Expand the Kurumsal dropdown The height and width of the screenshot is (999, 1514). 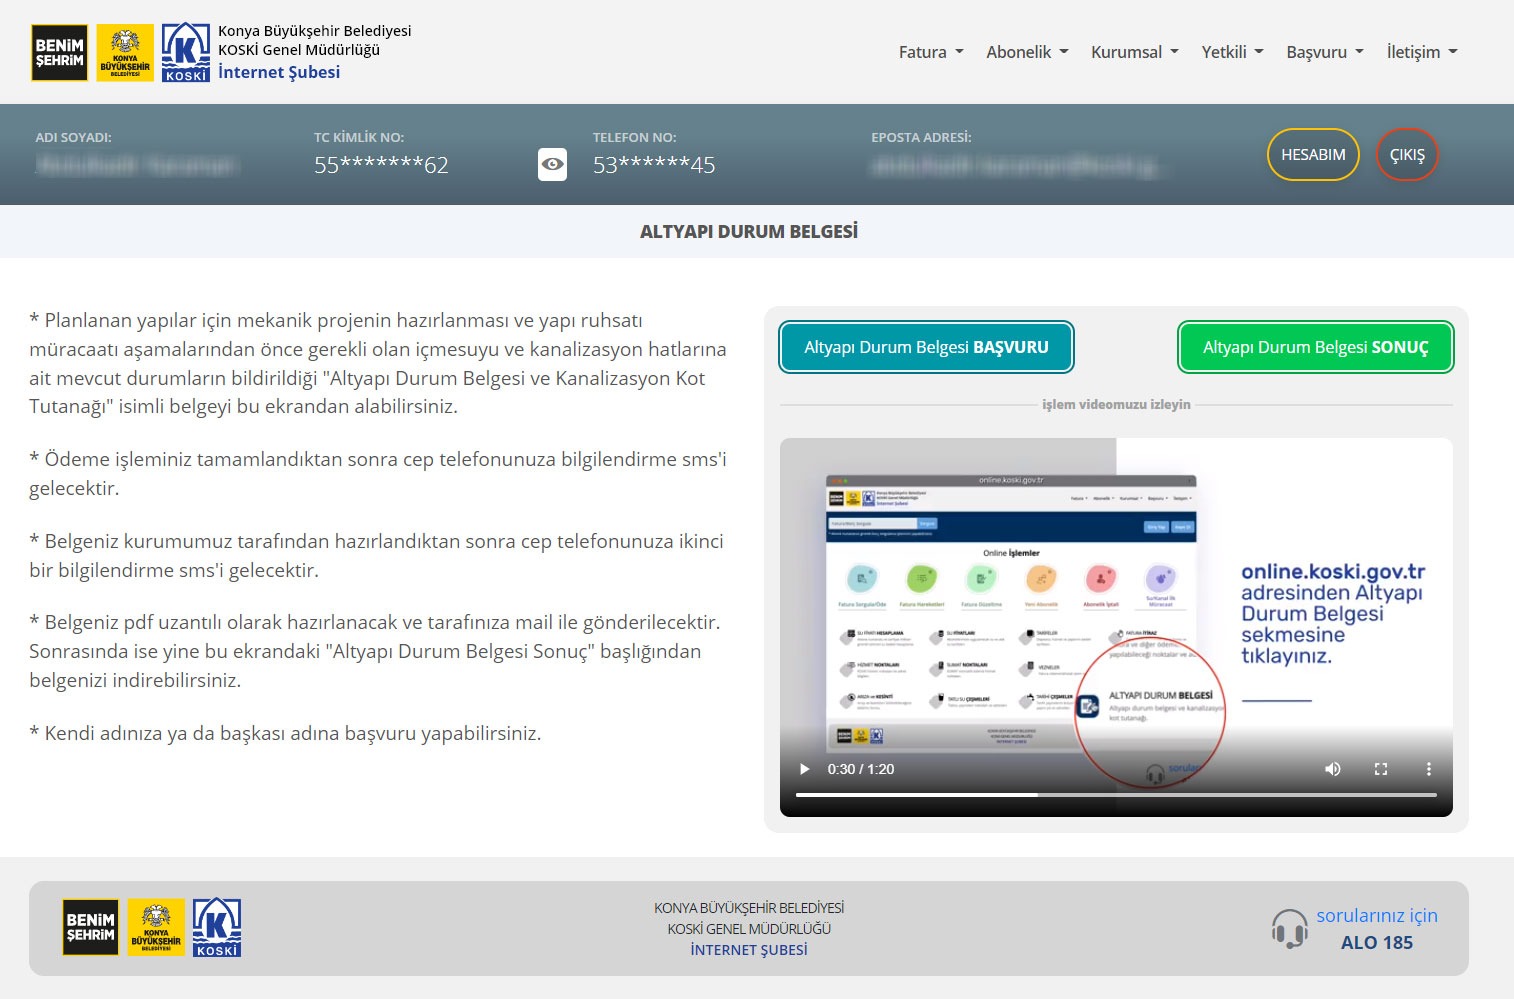tap(1134, 52)
